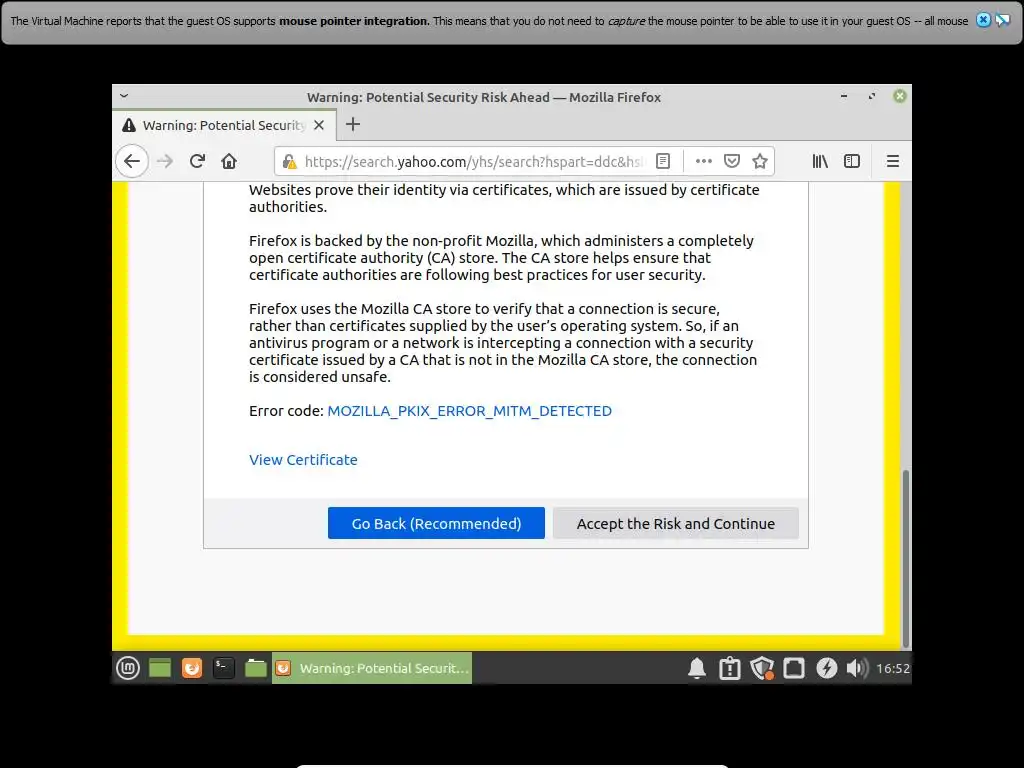
Task: Open the Library bookshelf icon
Action: 820,161
